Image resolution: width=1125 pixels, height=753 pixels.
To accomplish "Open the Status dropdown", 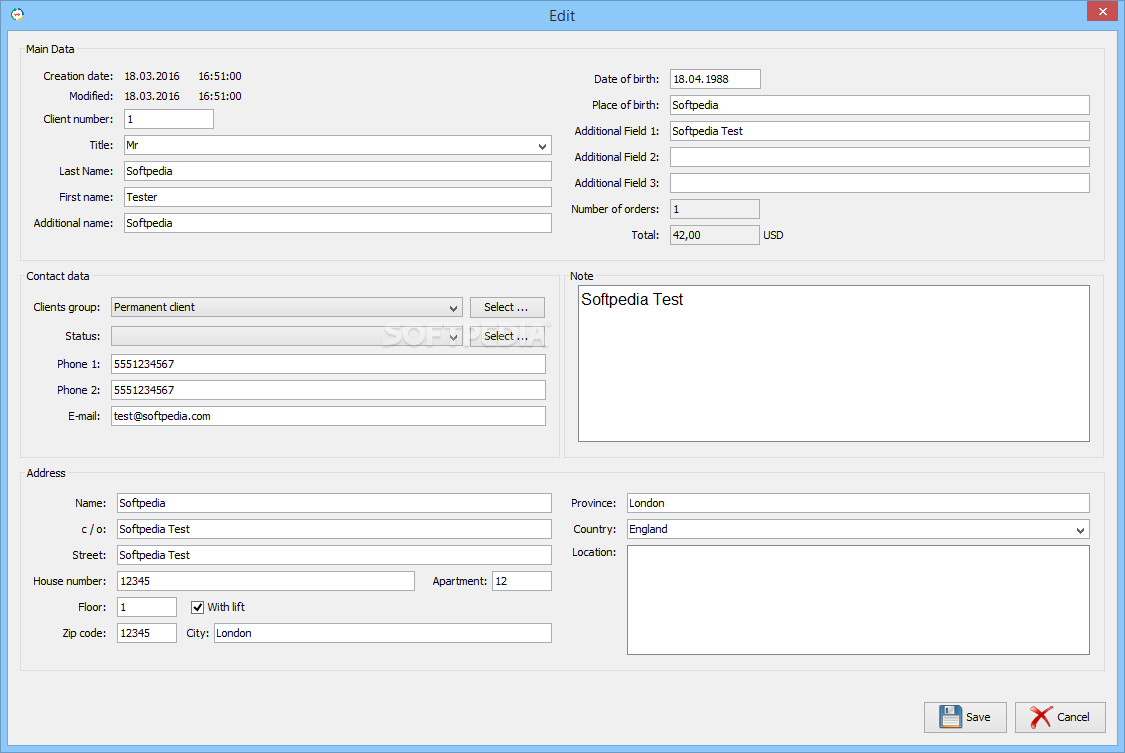I will tap(453, 336).
